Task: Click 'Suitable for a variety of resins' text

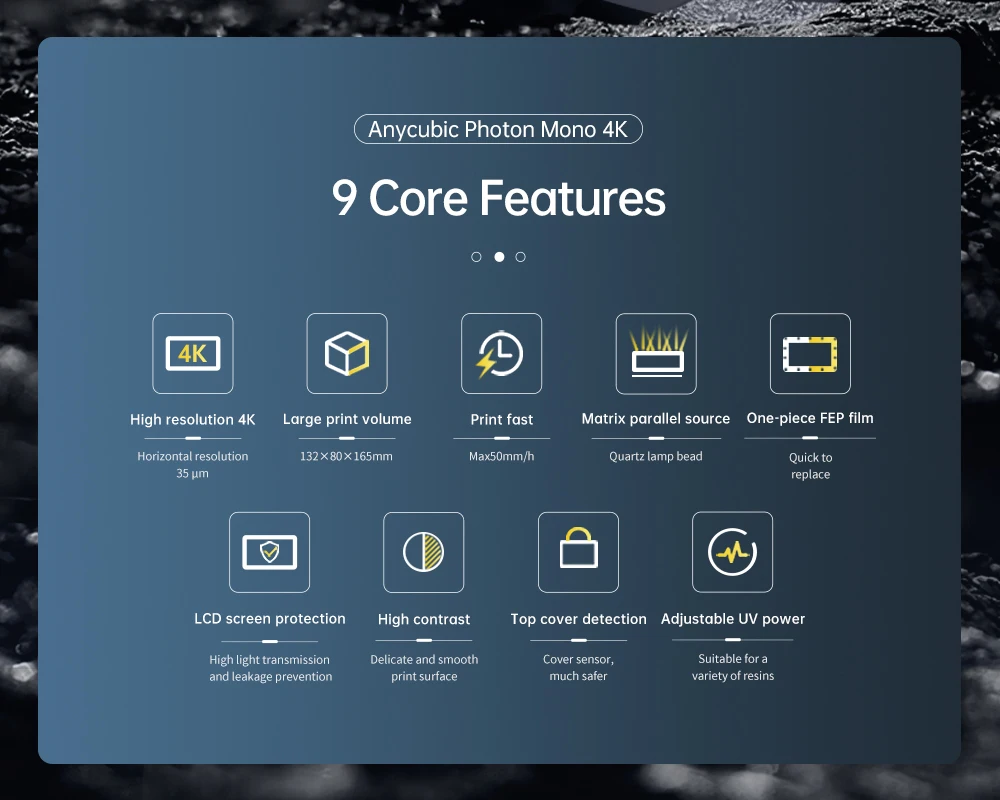Action: (733, 667)
